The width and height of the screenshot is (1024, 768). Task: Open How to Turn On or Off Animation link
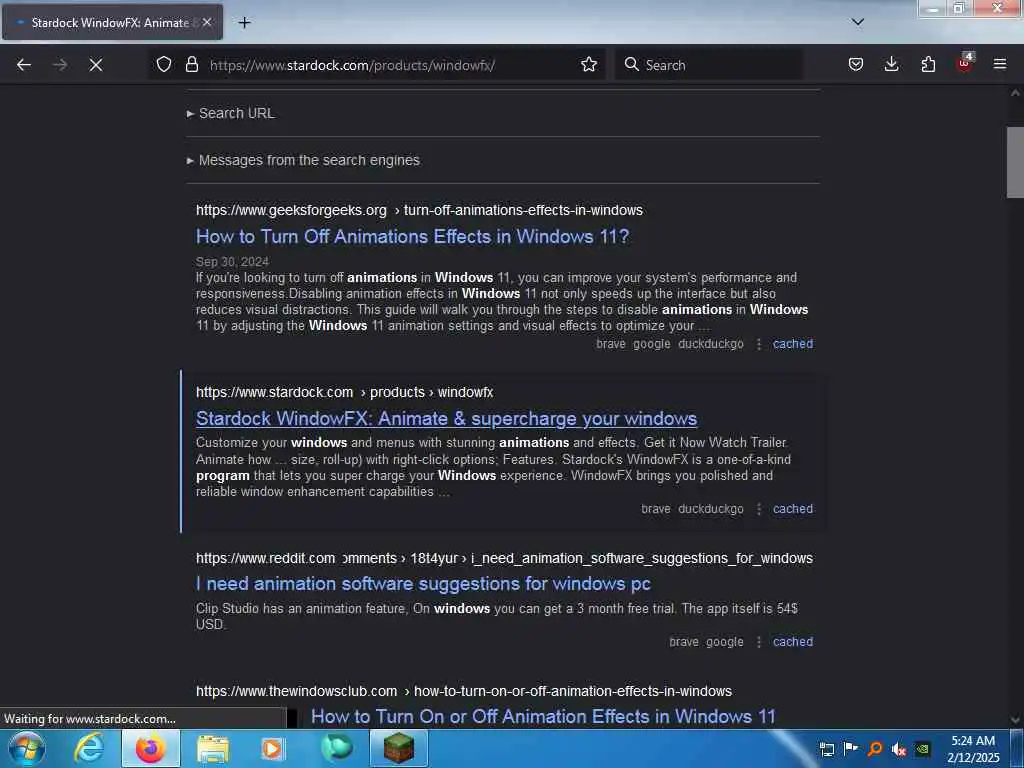543,716
